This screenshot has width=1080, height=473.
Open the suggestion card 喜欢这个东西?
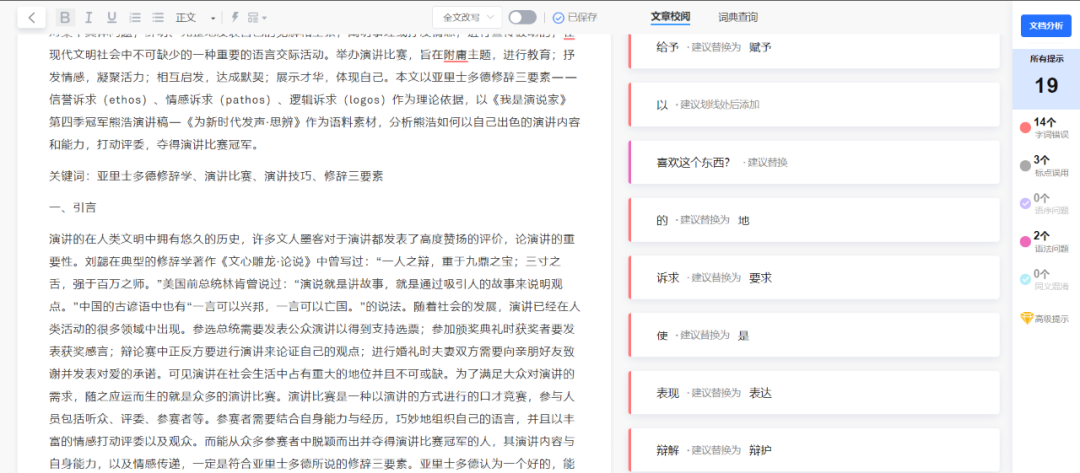(x=813, y=162)
